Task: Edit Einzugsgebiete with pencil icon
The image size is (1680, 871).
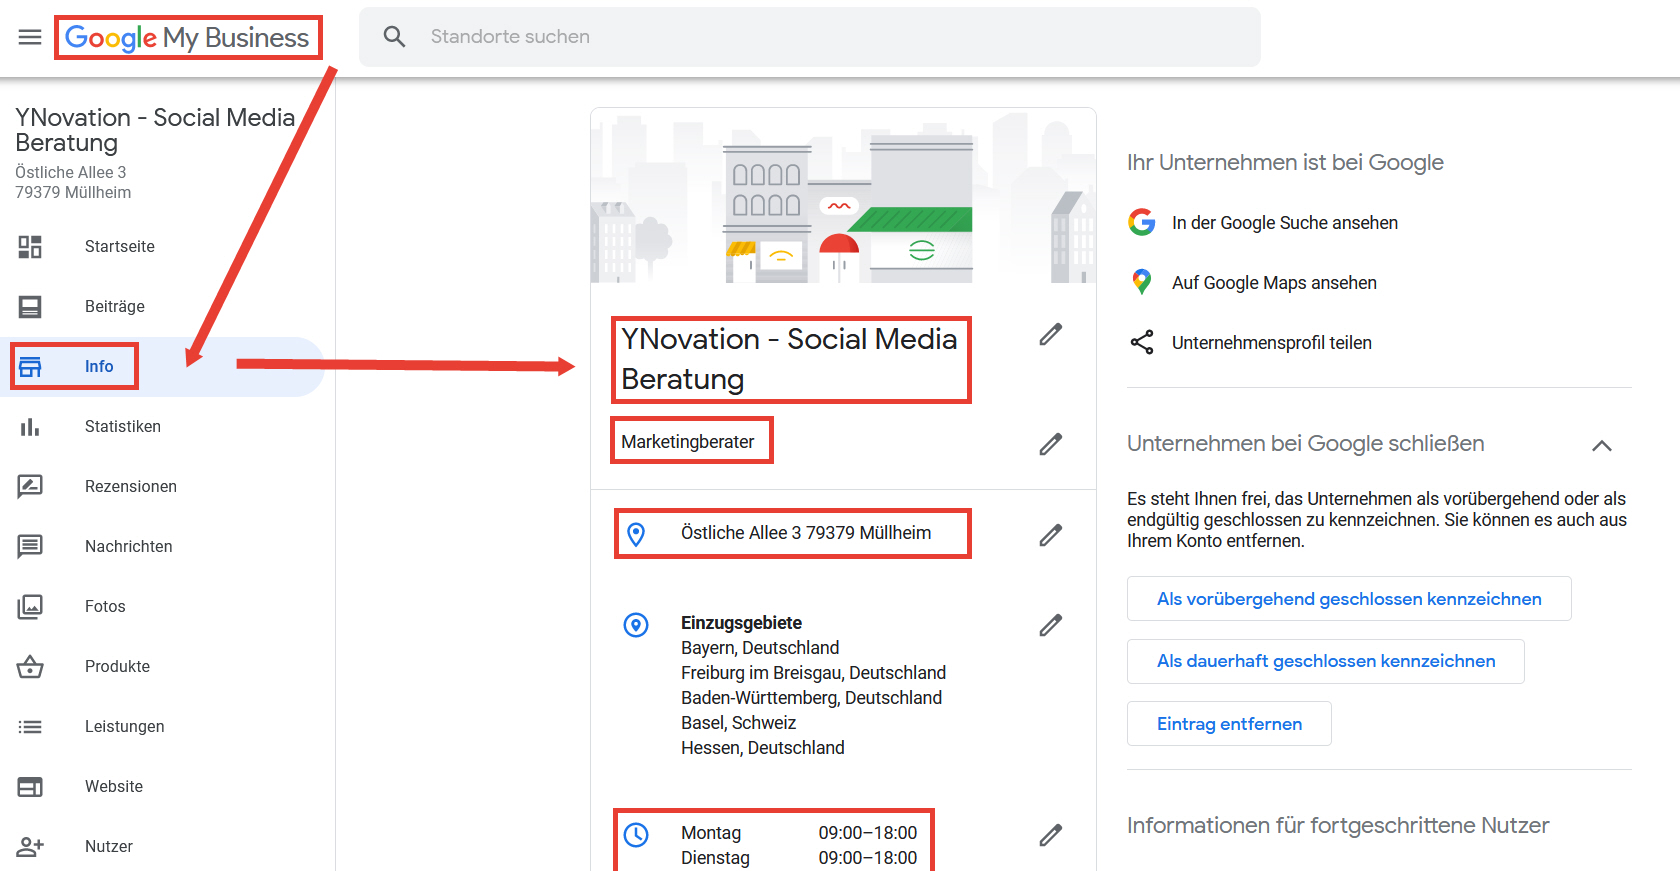Action: click(x=1050, y=625)
